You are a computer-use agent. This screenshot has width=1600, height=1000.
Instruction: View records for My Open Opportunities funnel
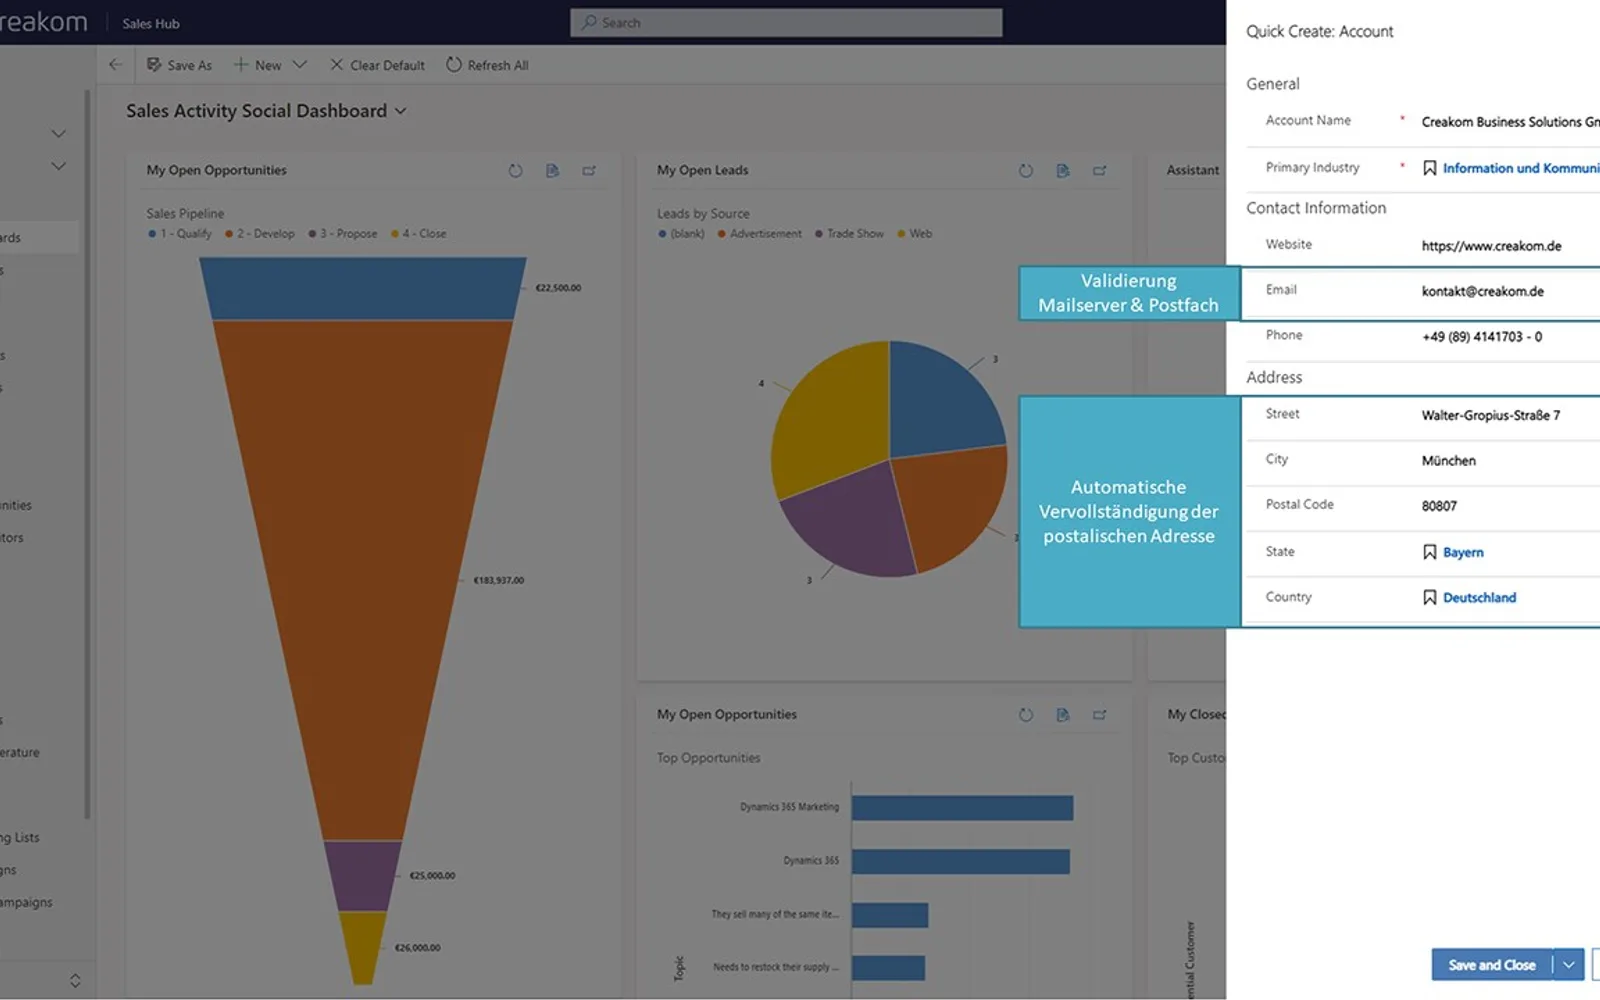coord(552,171)
